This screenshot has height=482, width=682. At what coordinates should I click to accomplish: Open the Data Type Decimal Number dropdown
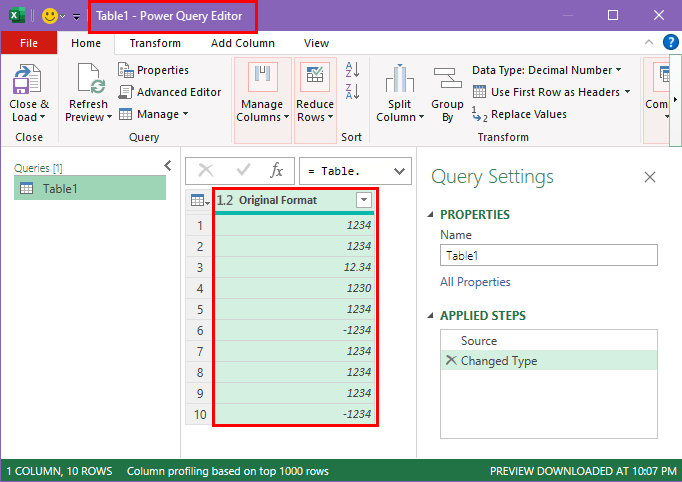[618, 70]
